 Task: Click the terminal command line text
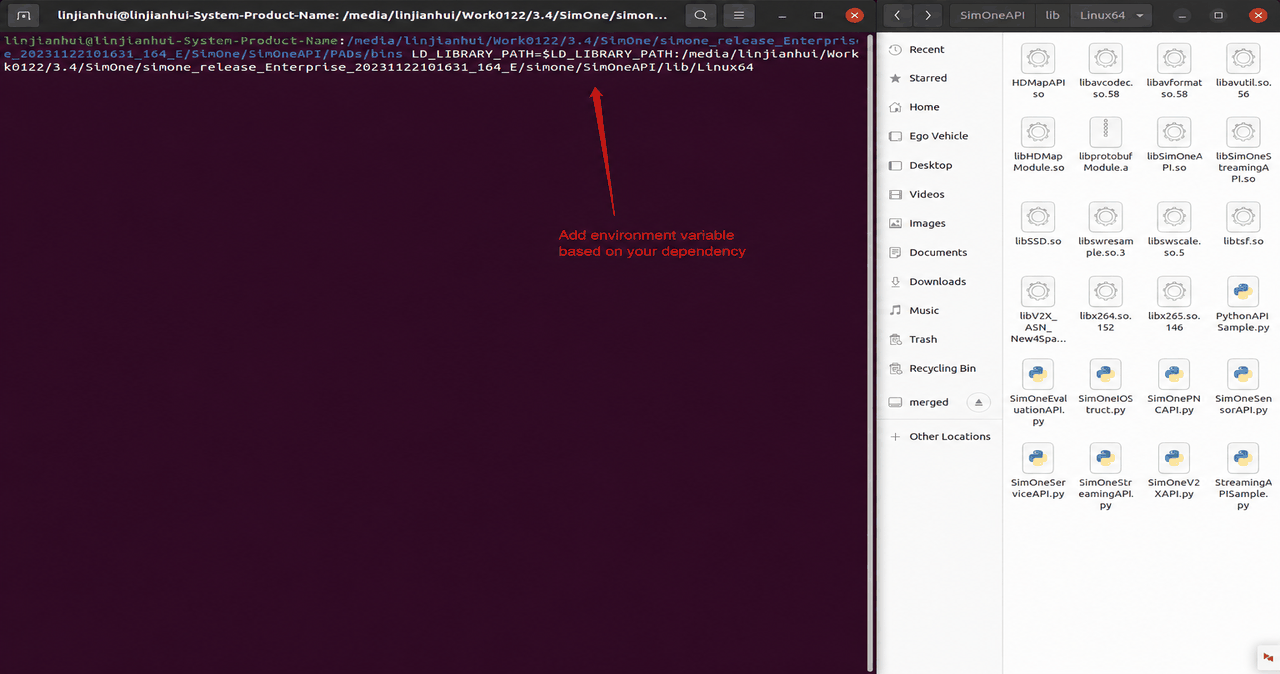pos(430,54)
